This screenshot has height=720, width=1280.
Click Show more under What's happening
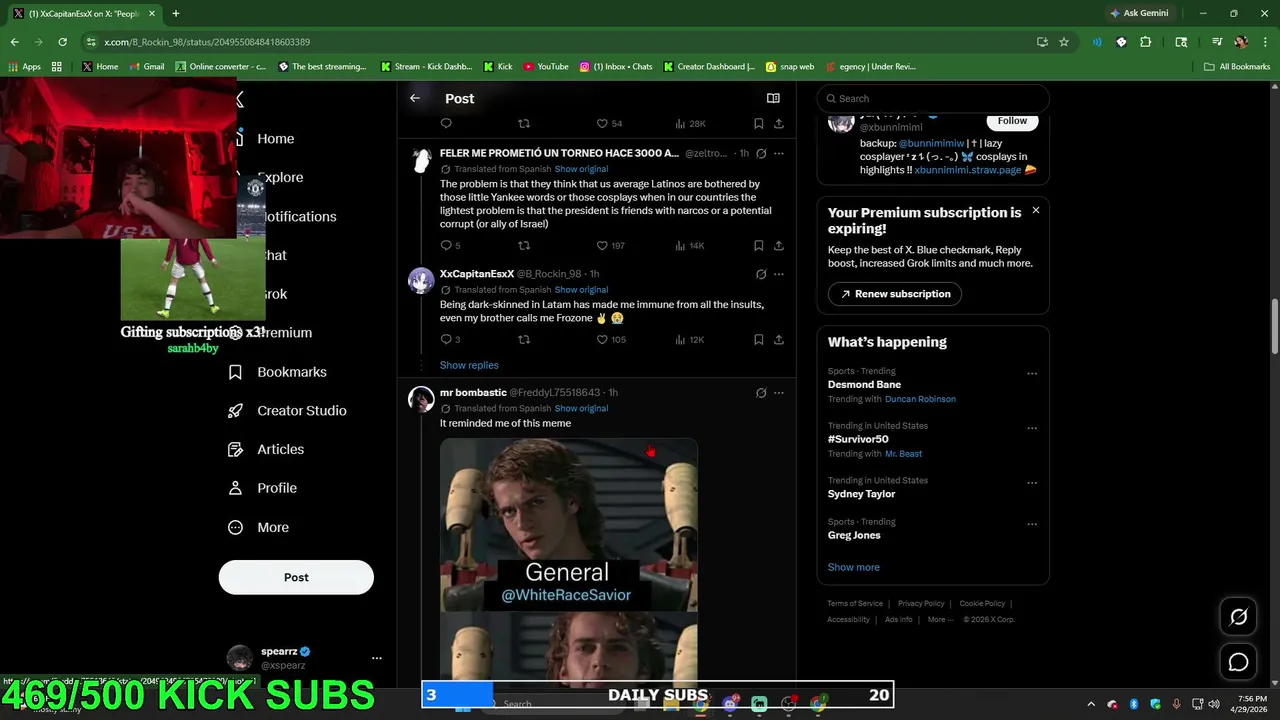pos(853,567)
